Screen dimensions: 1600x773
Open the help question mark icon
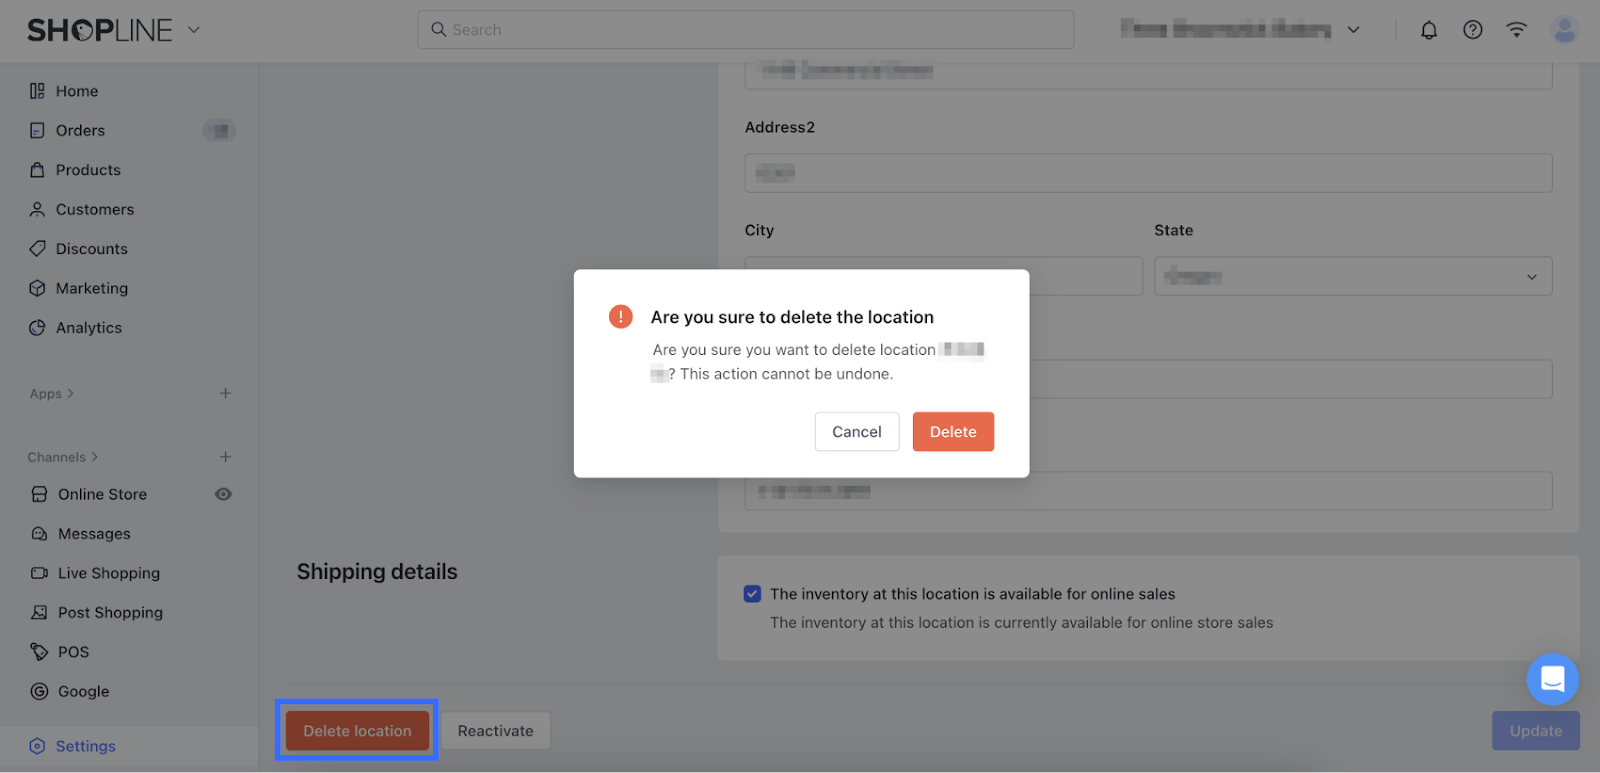[x=1473, y=30]
